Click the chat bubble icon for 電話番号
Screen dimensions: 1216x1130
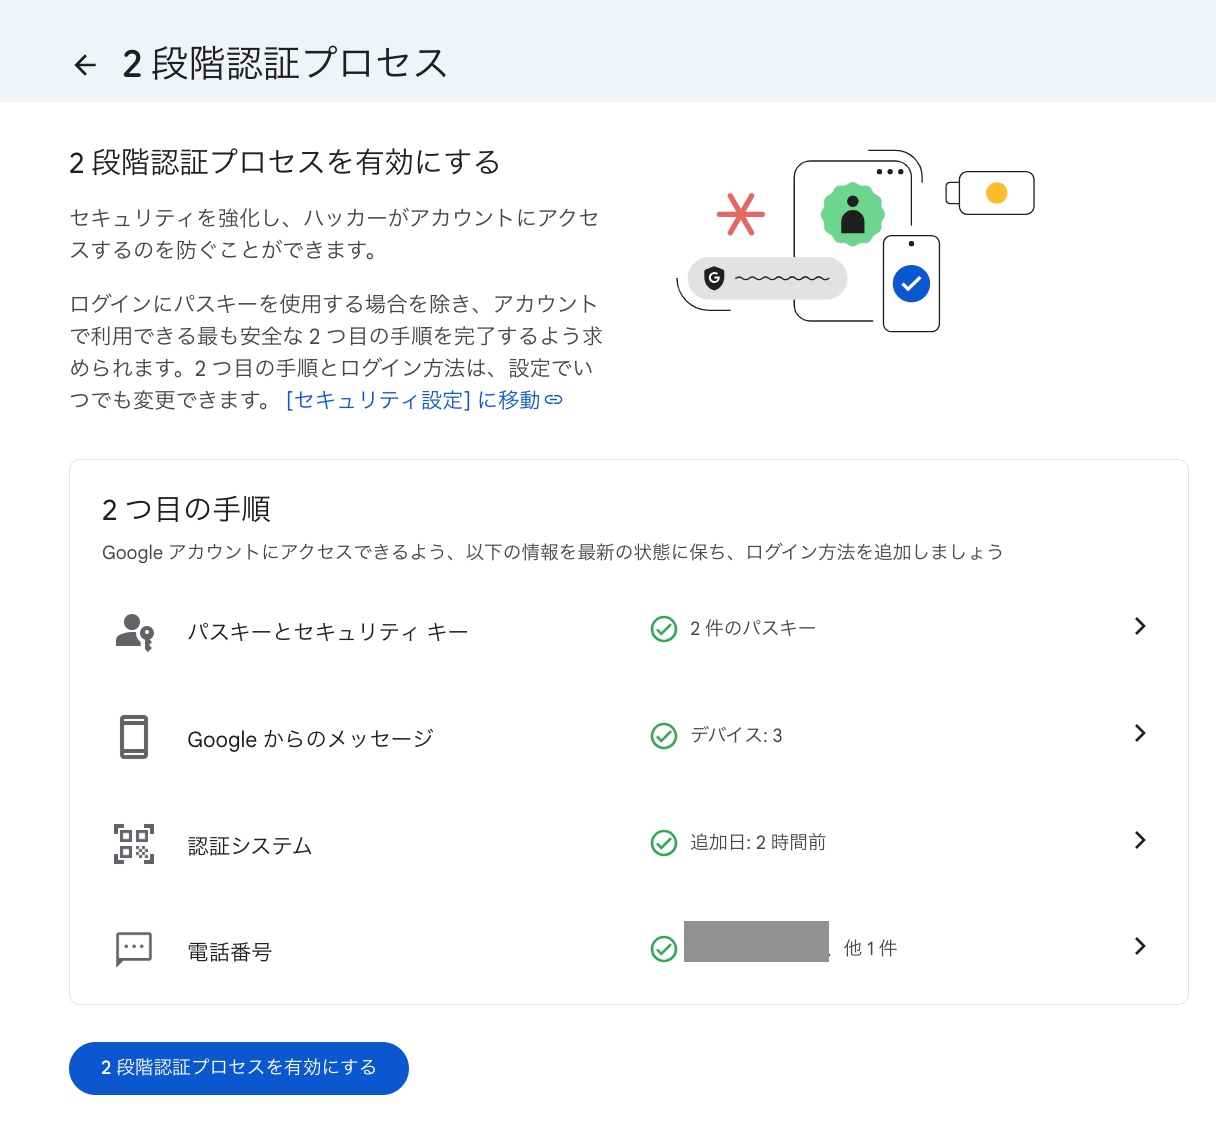134,949
